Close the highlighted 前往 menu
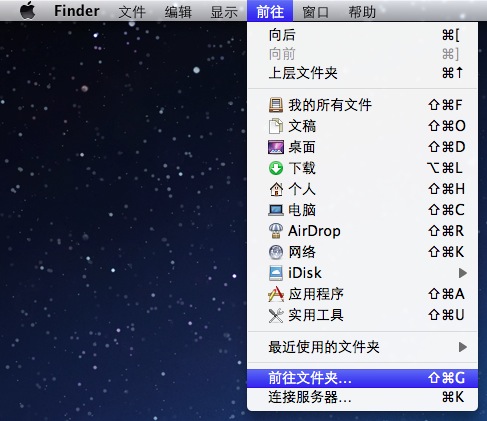The image size is (487, 421). pos(270,11)
